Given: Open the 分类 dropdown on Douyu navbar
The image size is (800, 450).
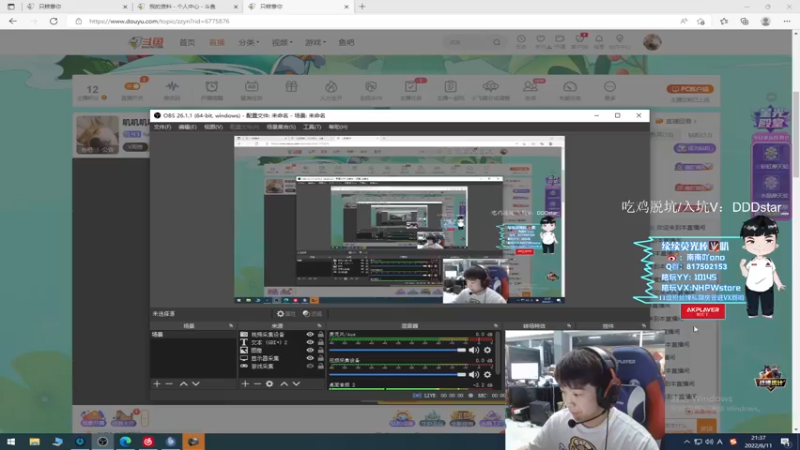Looking at the screenshot, I should (x=248, y=42).
